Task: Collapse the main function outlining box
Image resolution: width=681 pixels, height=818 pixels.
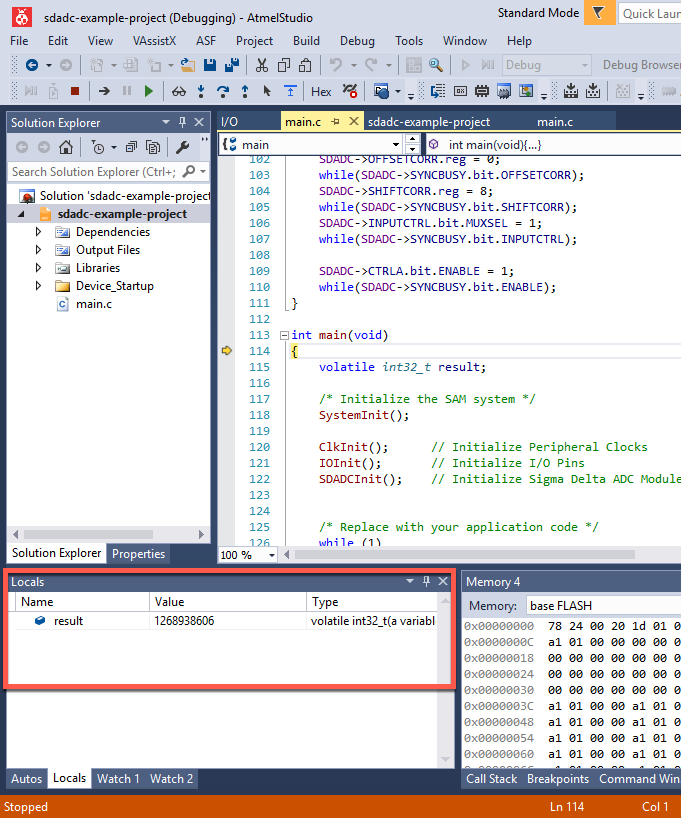Action: point(284,335)
